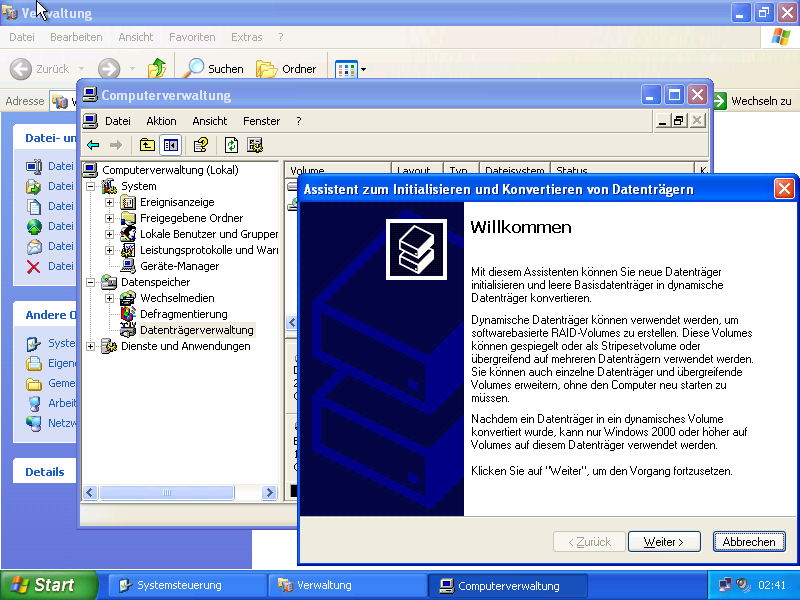Open the views dropdown arrow in Verwaltung toolbar

(x=363, y=69)
